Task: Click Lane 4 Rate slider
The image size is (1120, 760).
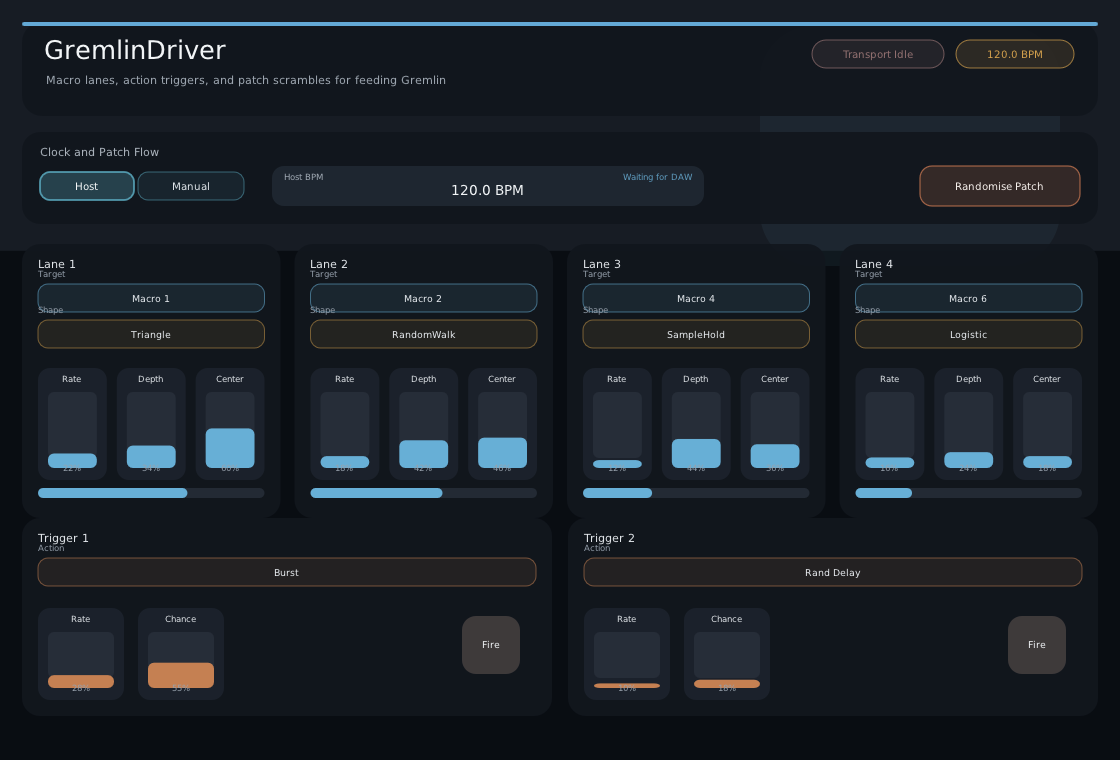Action: tap(889, 429)
